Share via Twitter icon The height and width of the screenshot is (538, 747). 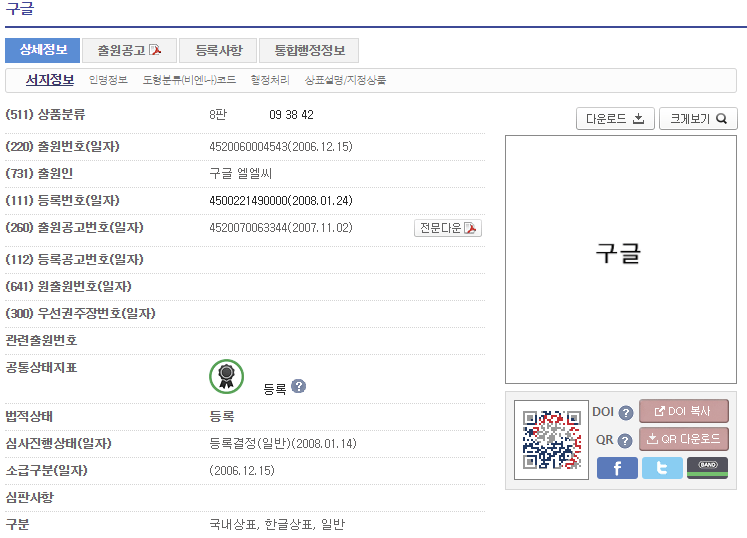point(662,468)
